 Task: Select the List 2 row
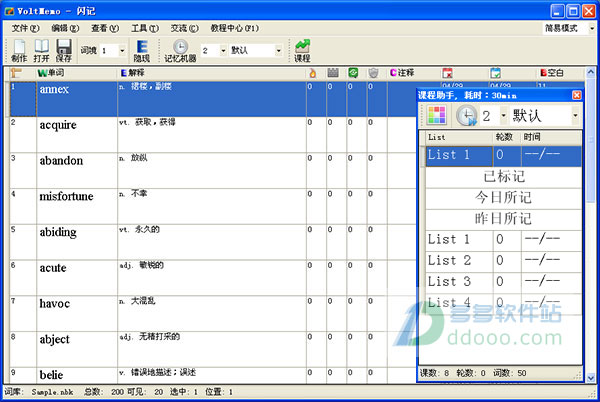click(503, 261)
